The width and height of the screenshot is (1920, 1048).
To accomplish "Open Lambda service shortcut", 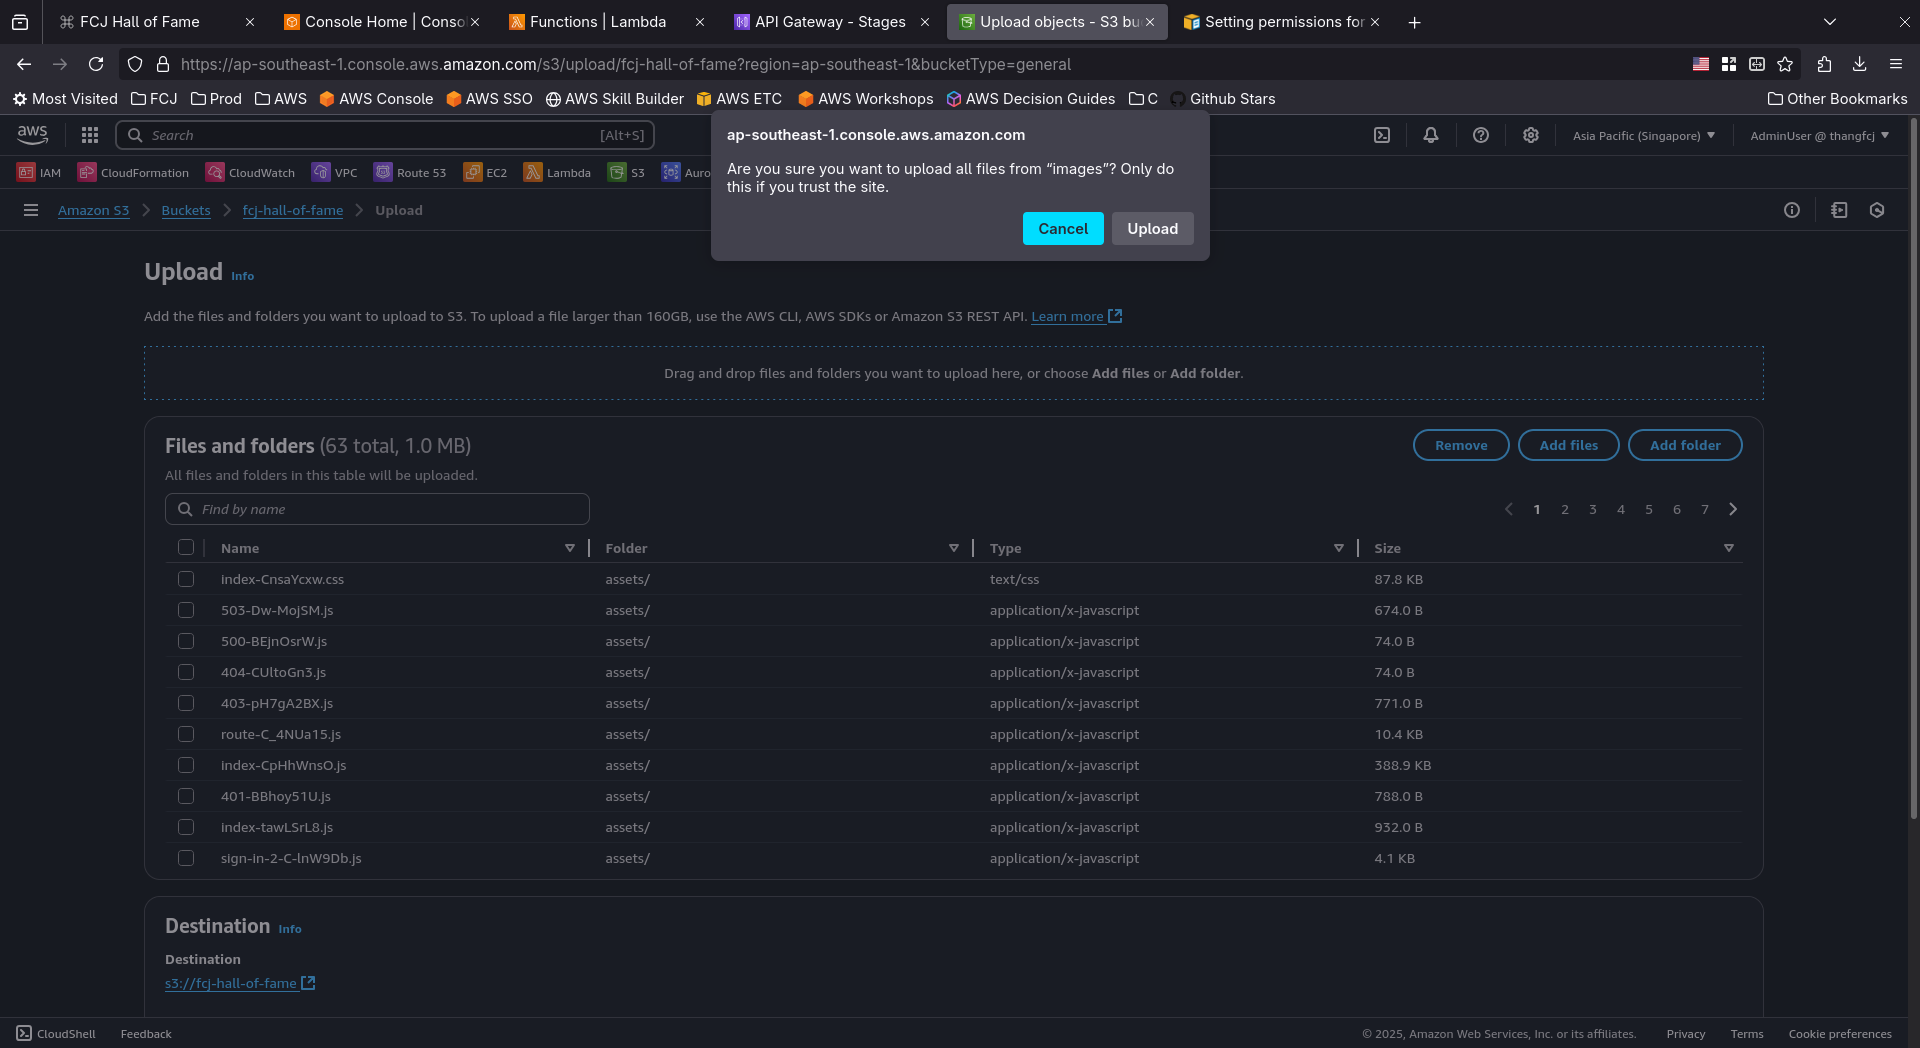I will click(x=557, y=172).
